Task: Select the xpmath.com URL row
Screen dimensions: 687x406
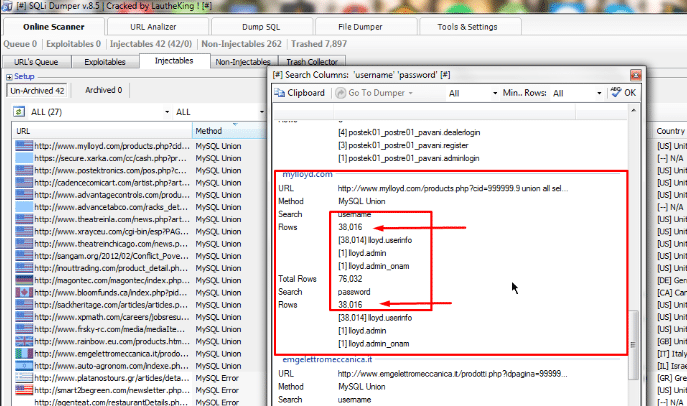Action: point(112,317)
